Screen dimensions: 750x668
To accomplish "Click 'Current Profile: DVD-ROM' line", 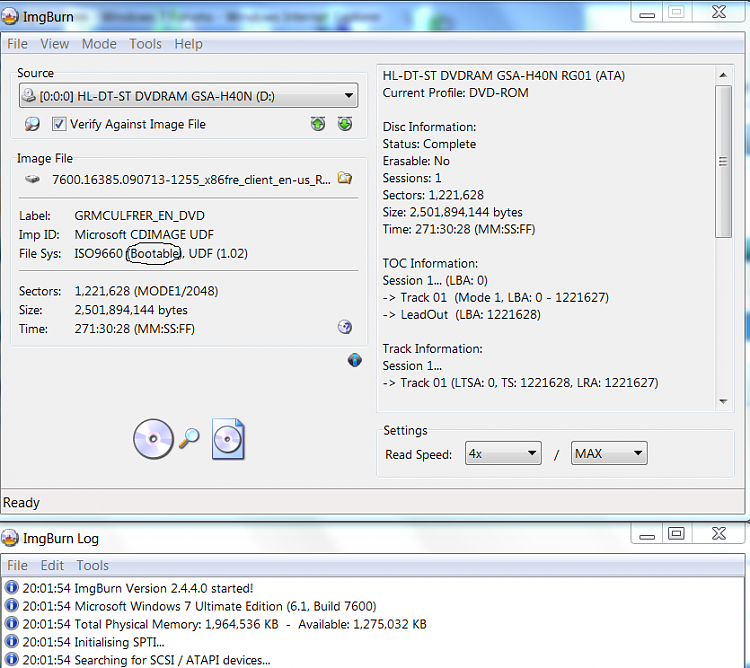I will point(455,93).
